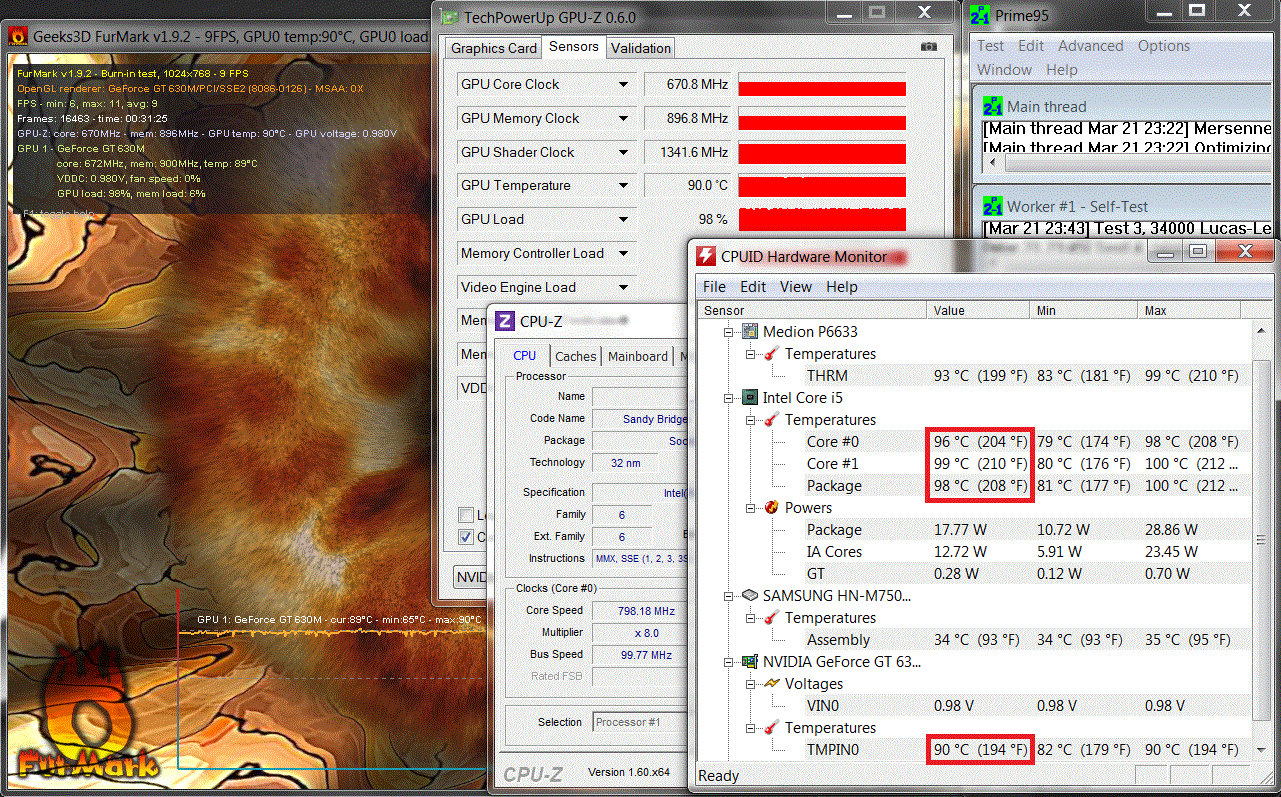The width and height of the screenshot is (1281, 797).
Task: Open the Test menu in Prime95
Action: [x=991, y=46]
